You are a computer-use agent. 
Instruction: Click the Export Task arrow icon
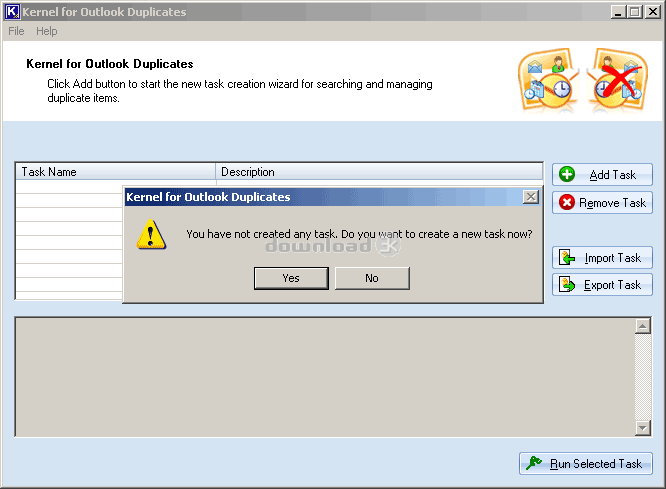coord(567,285)
